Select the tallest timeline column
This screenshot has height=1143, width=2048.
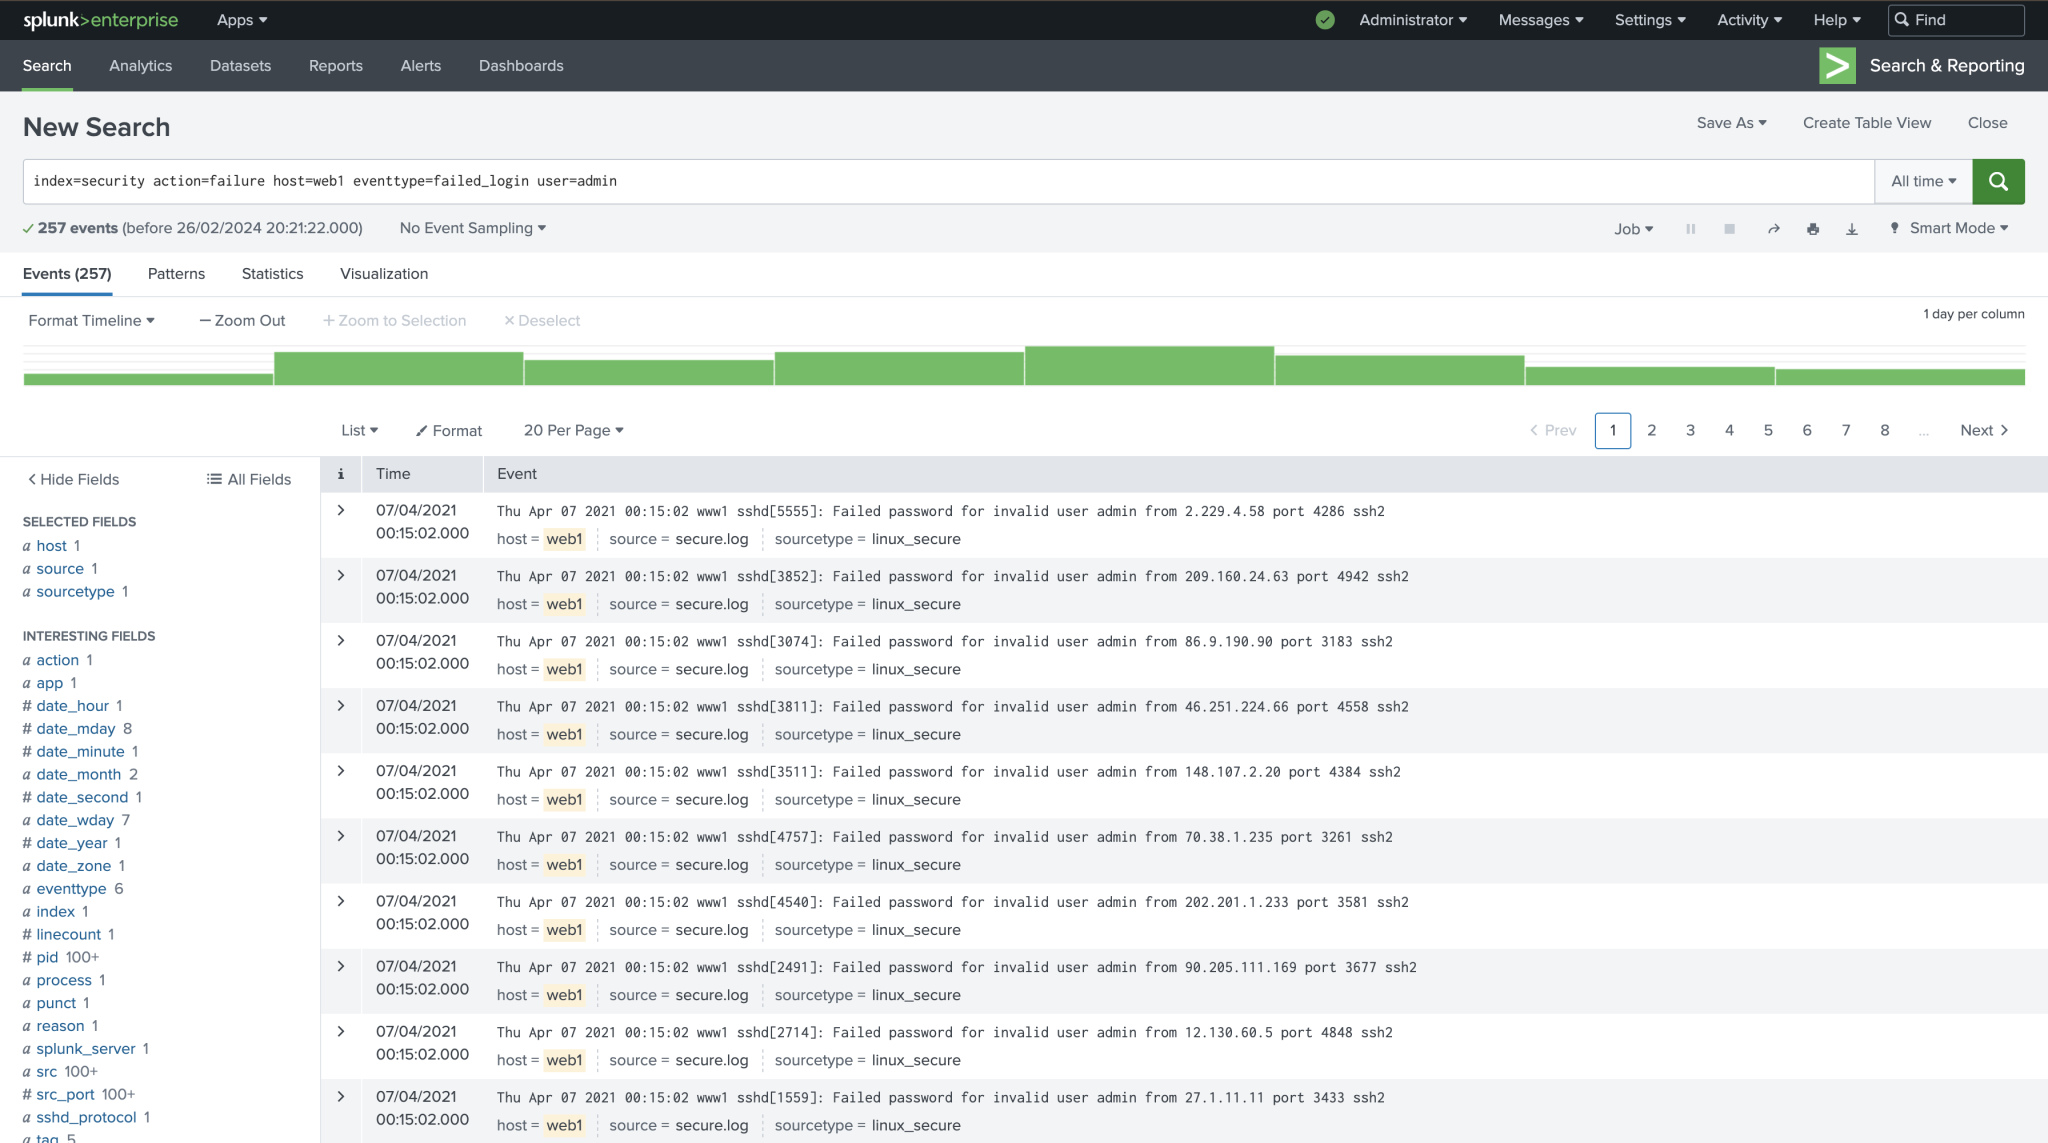(x=1149, y=366)
